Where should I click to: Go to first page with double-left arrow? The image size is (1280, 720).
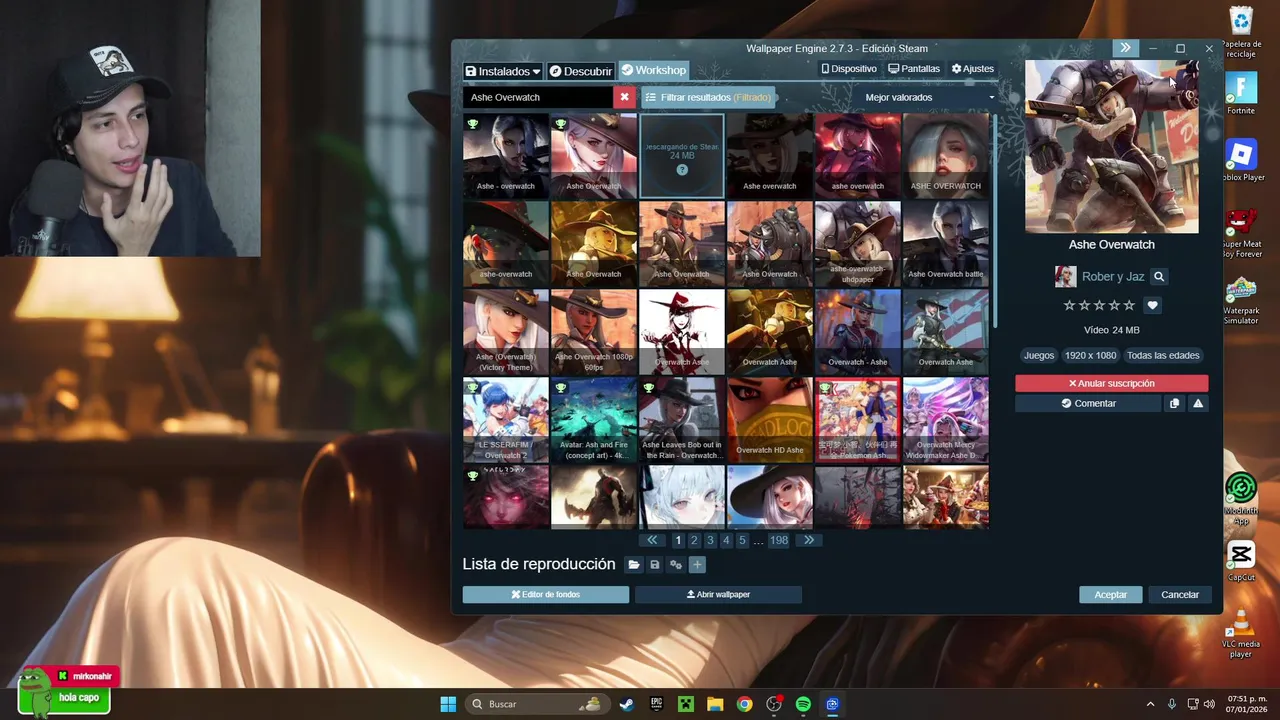point(653,540)
